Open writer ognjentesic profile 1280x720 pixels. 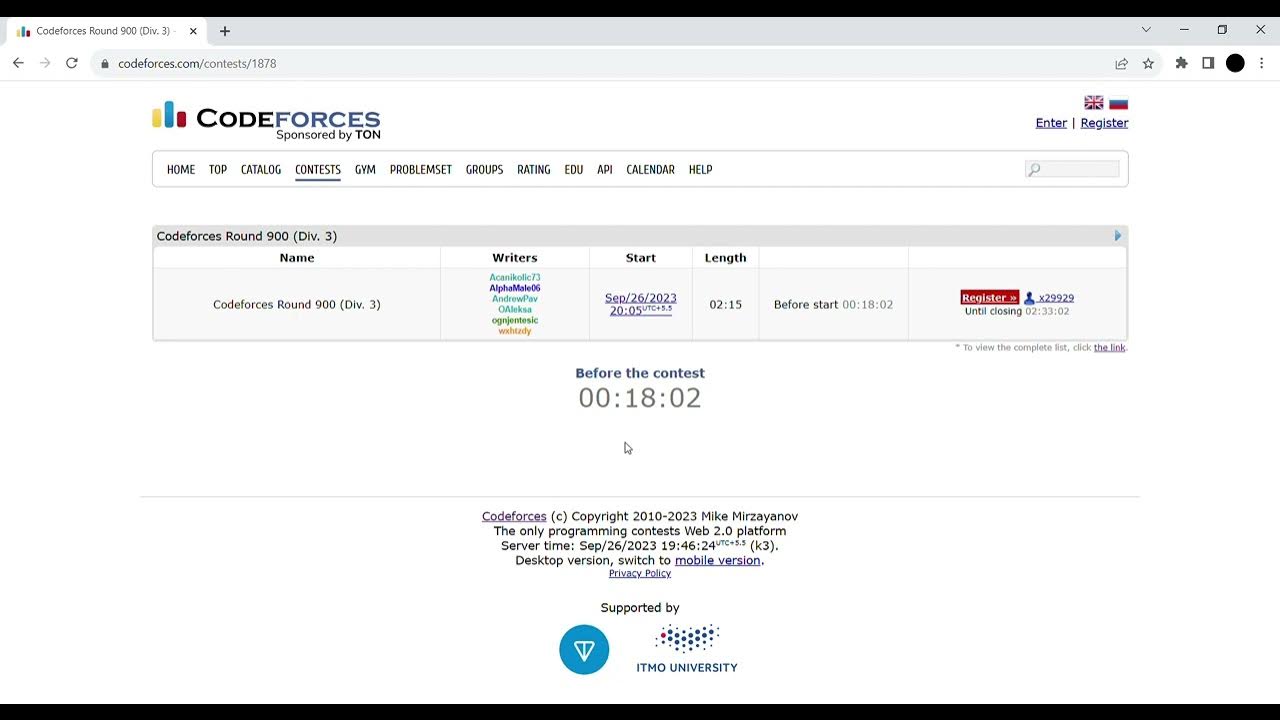coord(515,320)
